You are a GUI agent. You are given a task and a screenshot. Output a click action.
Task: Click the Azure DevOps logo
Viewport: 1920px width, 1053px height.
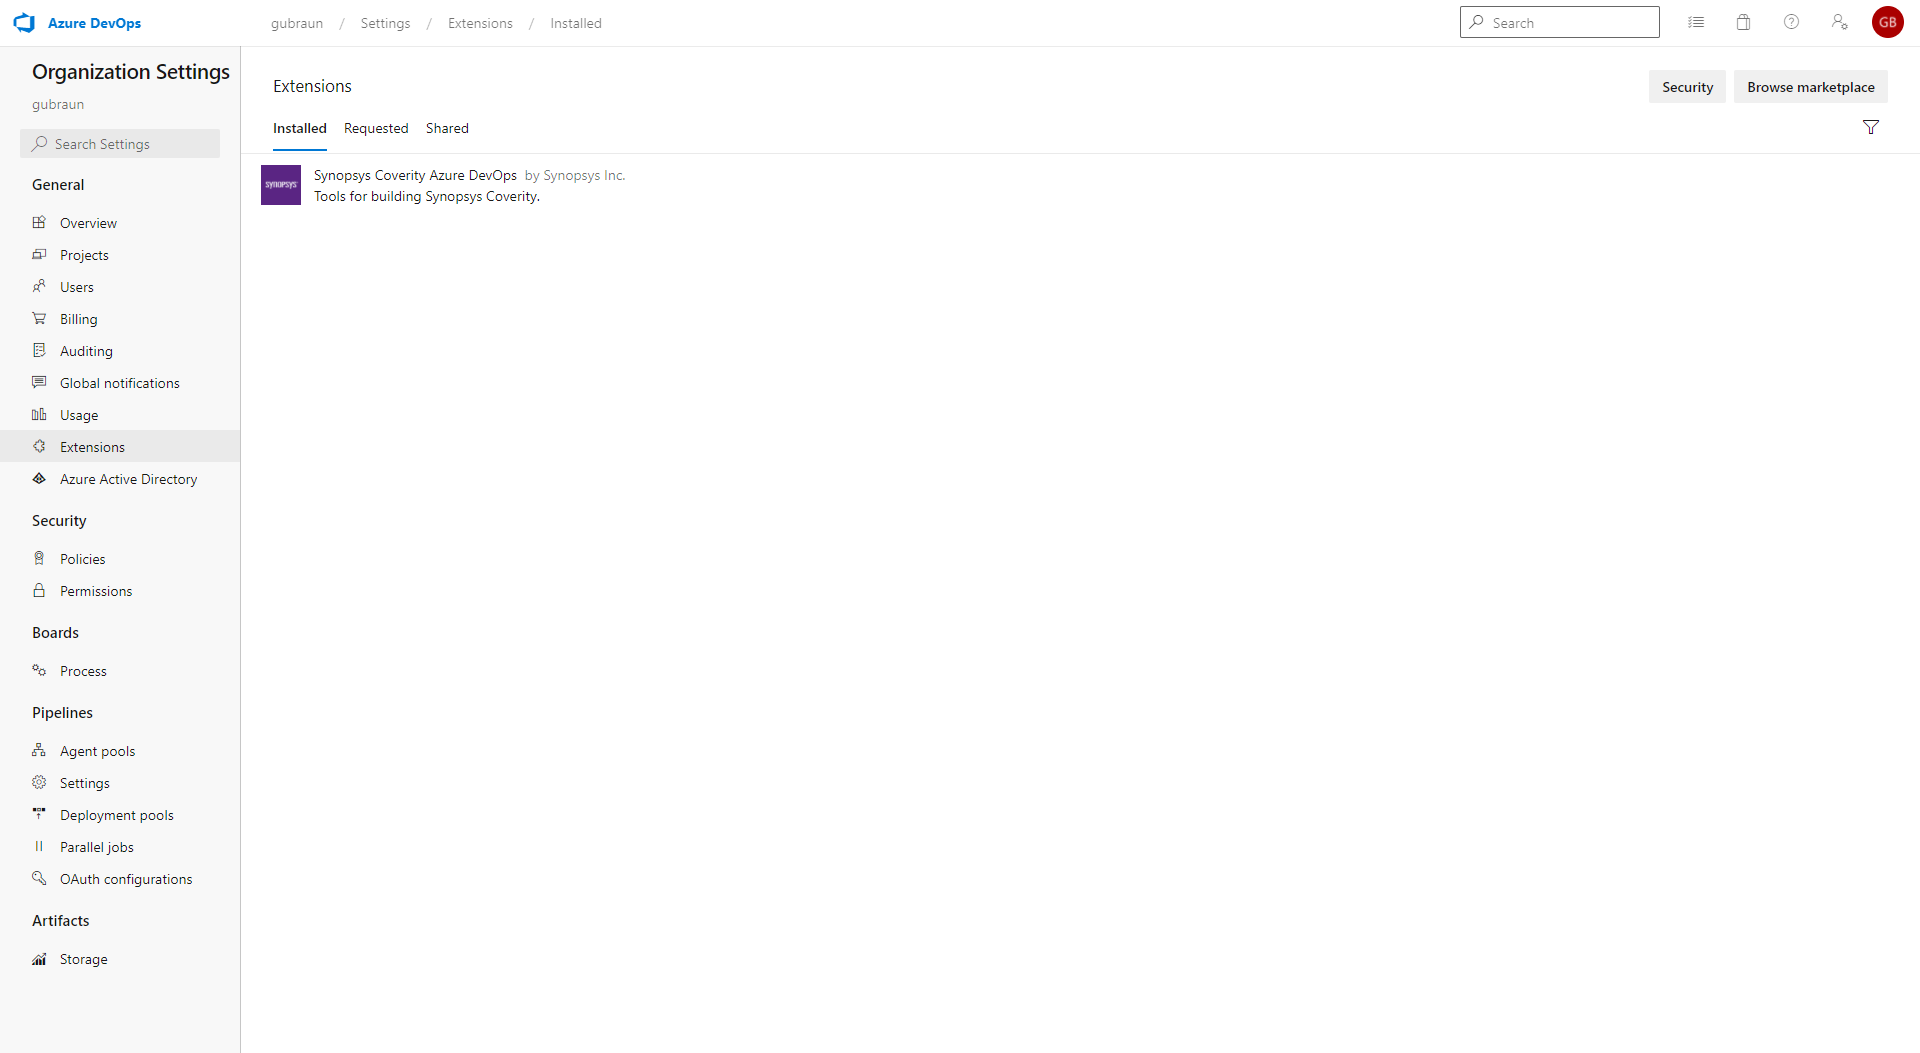pyautogui.click(x=24, y=22)
